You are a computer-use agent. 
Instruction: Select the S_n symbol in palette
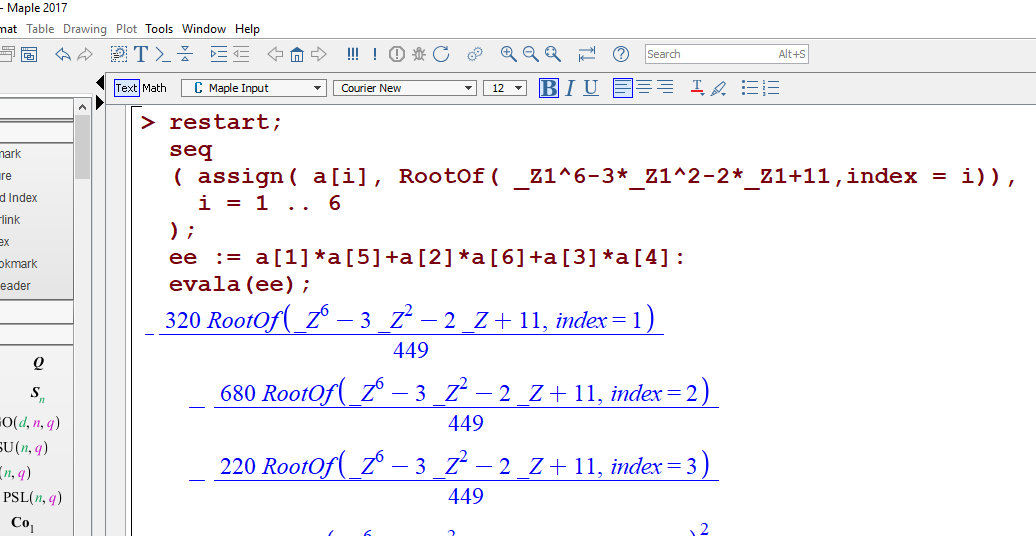[x=38, y=393]
